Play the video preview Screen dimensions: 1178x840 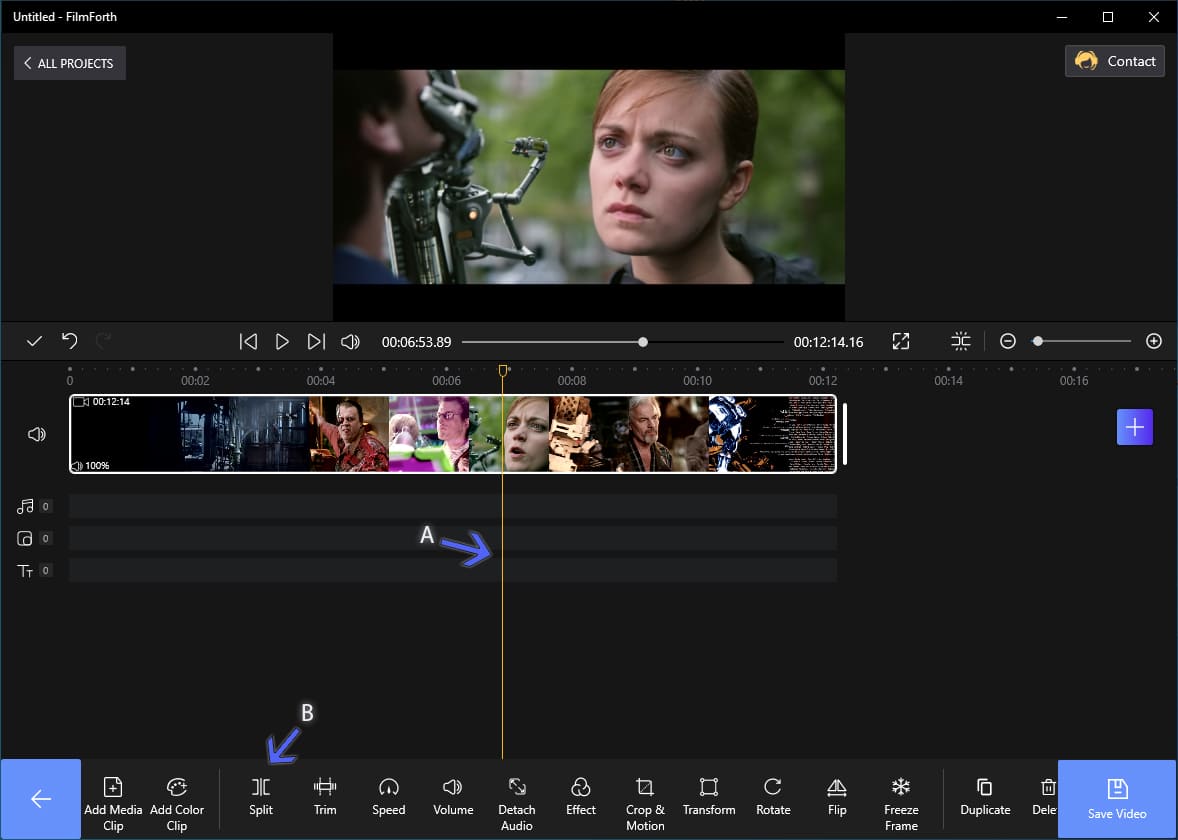282,342
